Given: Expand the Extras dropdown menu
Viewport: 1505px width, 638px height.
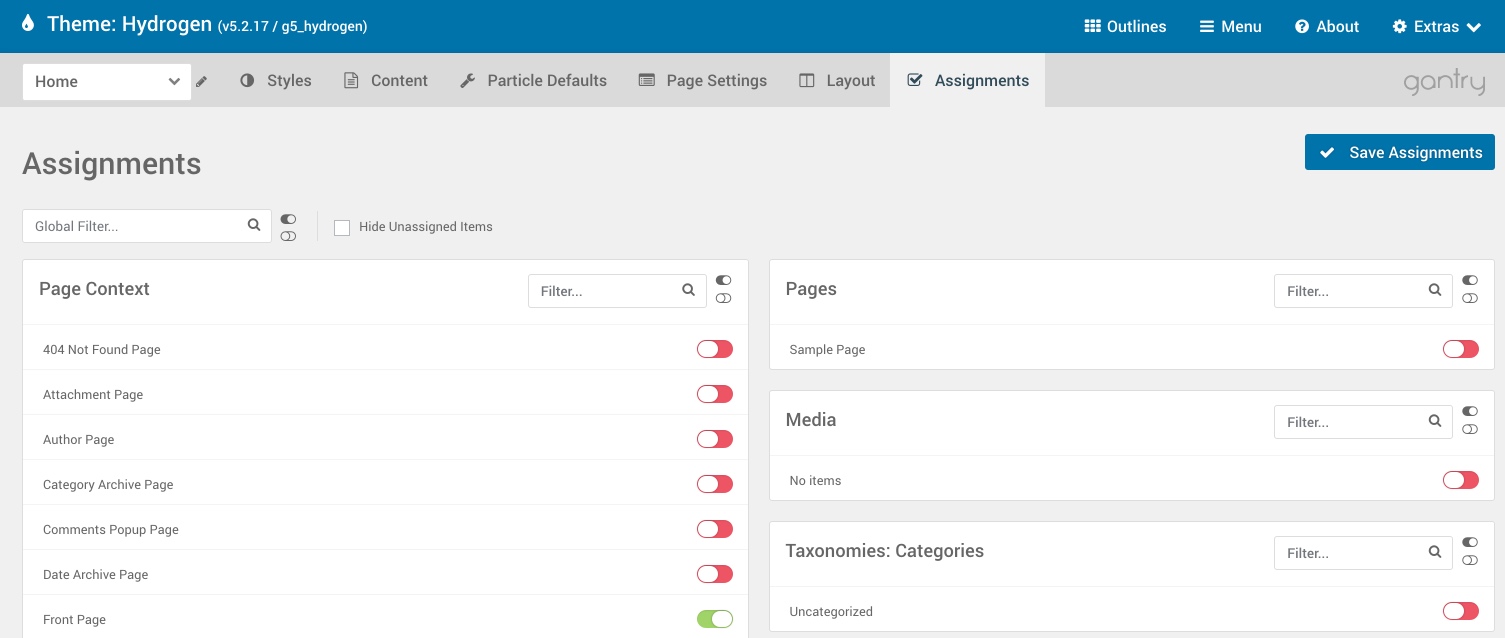Looking at the screenshot, I should (x=1436, y=27).
